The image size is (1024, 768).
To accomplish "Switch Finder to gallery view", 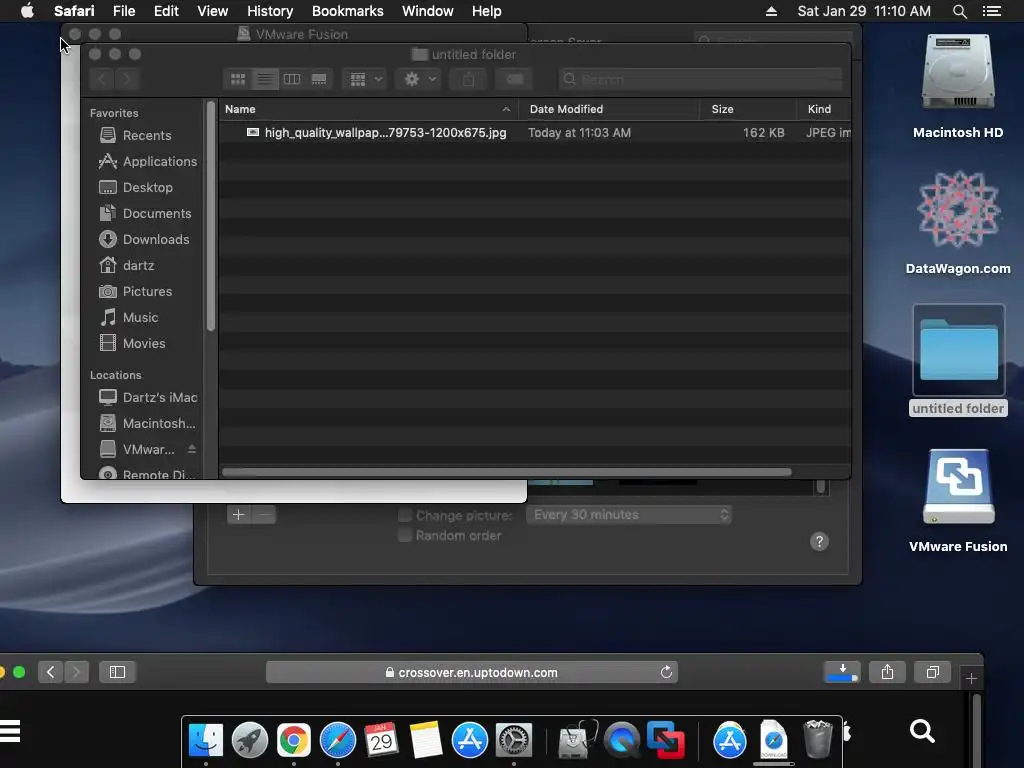I will pos(319,79).
